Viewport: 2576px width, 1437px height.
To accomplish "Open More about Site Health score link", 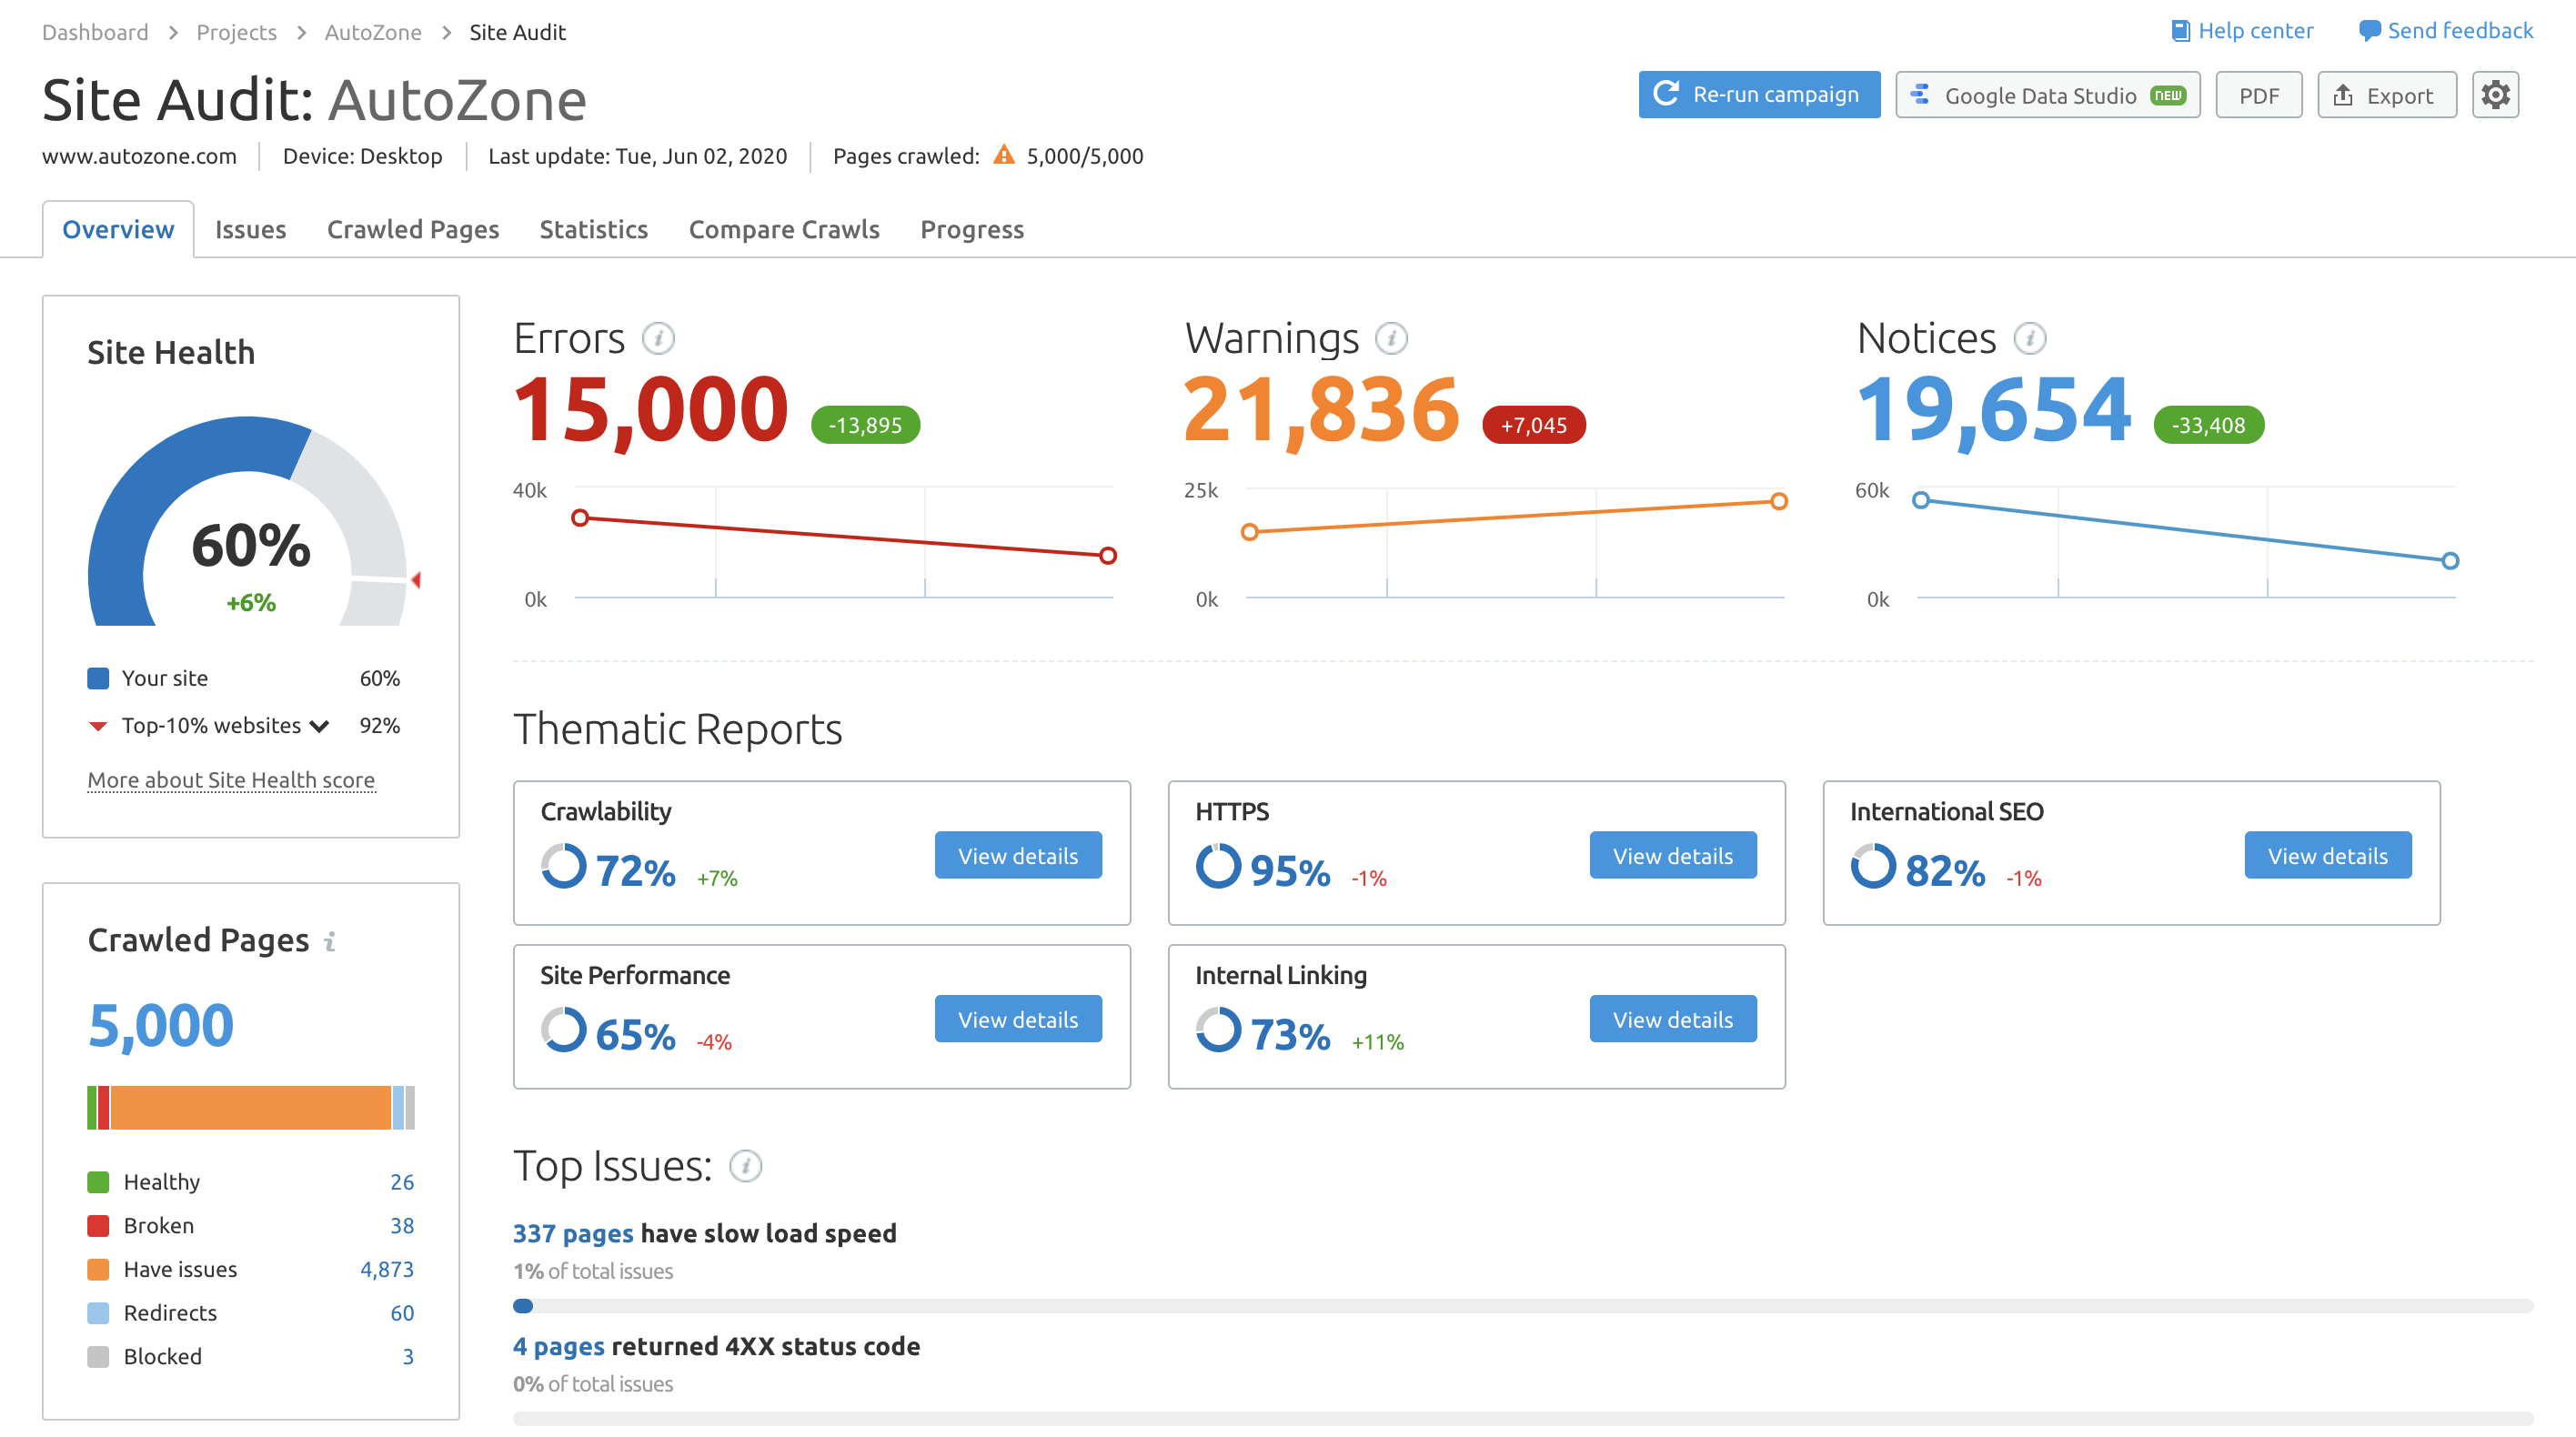I will [x=231, y=780].
